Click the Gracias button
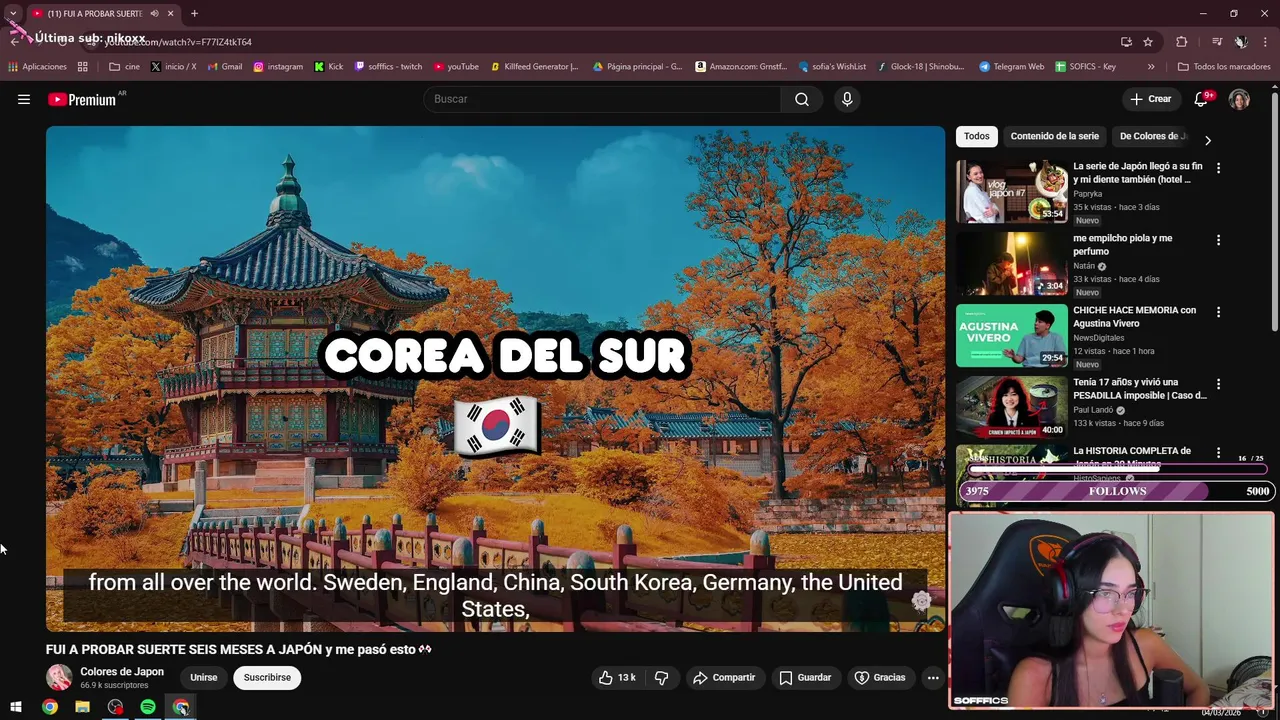Image resolution: width=1280 pixels, height=720 pixels. (x=880, y=677)
